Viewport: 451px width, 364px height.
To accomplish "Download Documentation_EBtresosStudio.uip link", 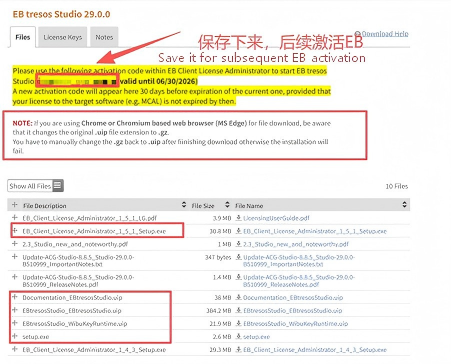I will (x=293, y=297).
